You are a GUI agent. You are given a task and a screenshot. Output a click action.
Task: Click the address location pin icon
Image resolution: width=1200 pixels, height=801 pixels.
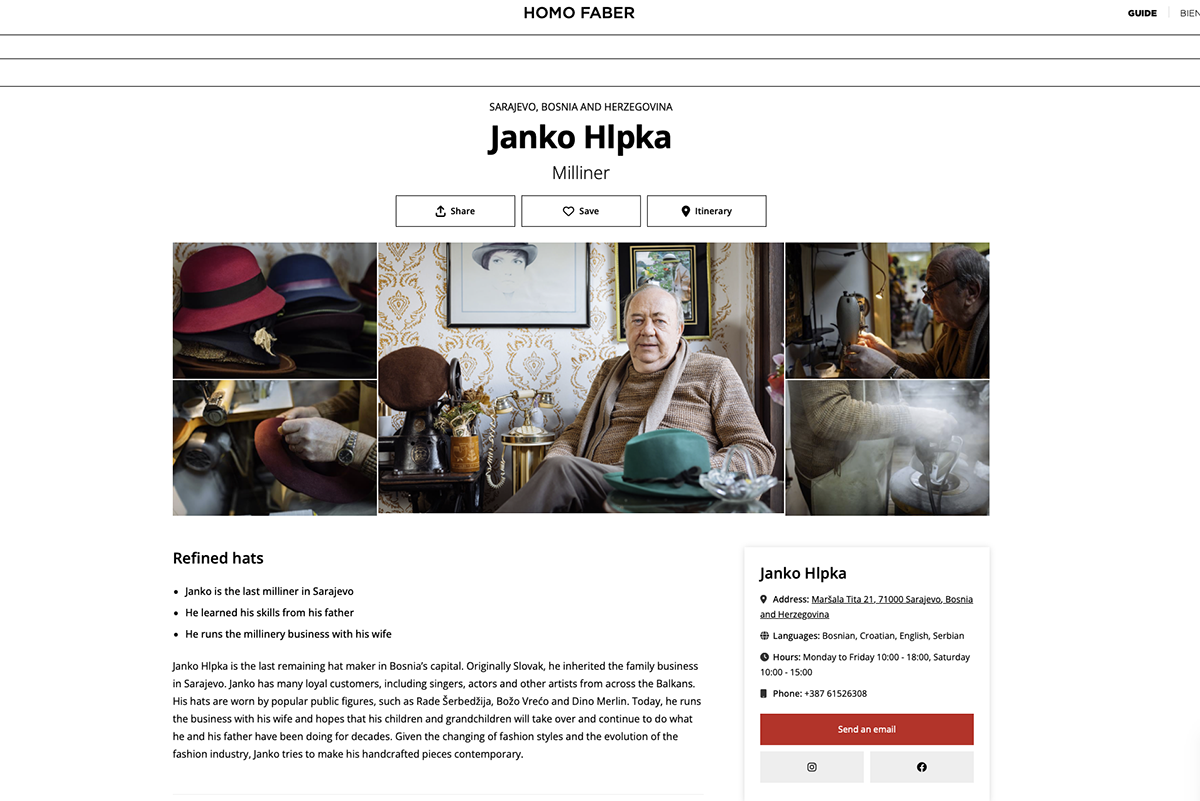[764, 600]
